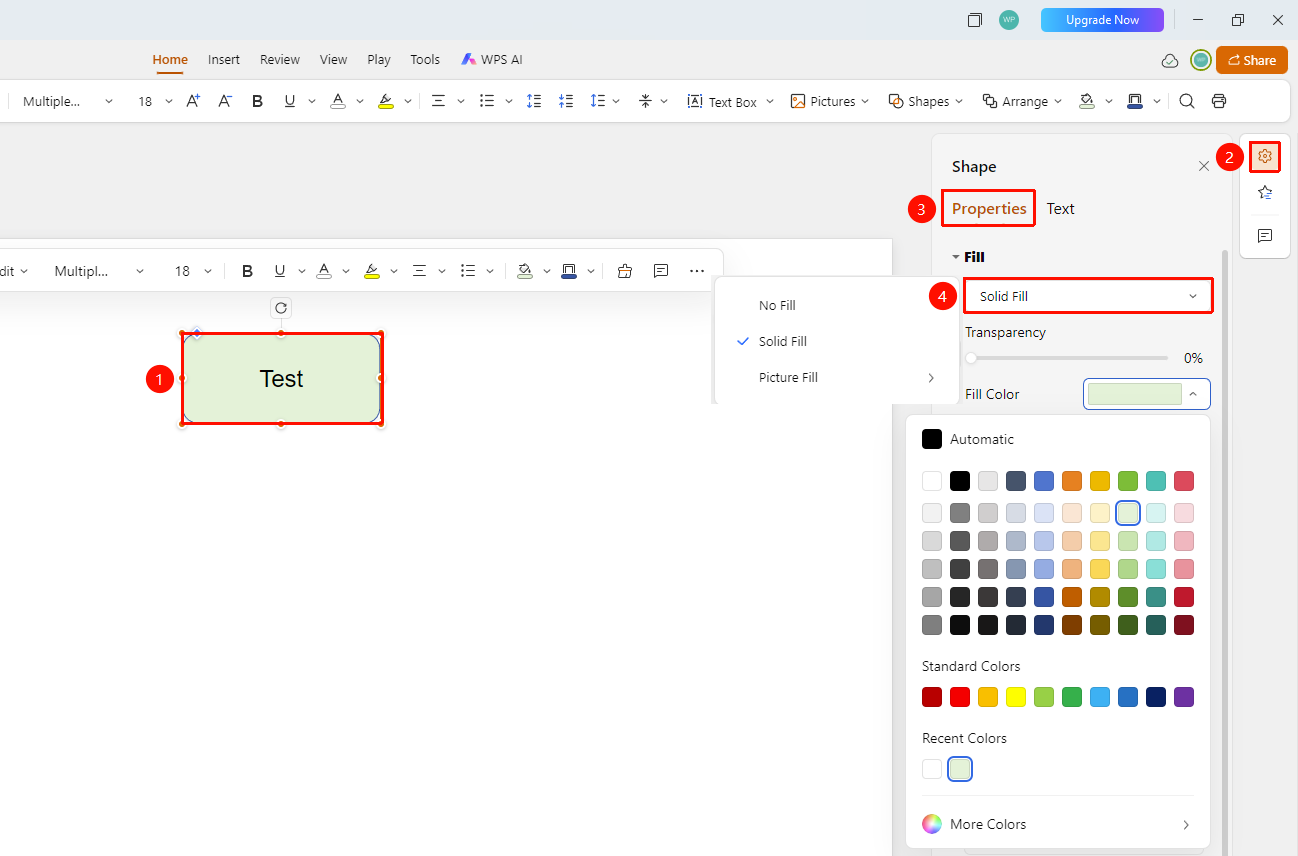Pick red in Standard Colors
The width and height of the screenshot is (1298, 856).
click(x=960, y=697)
